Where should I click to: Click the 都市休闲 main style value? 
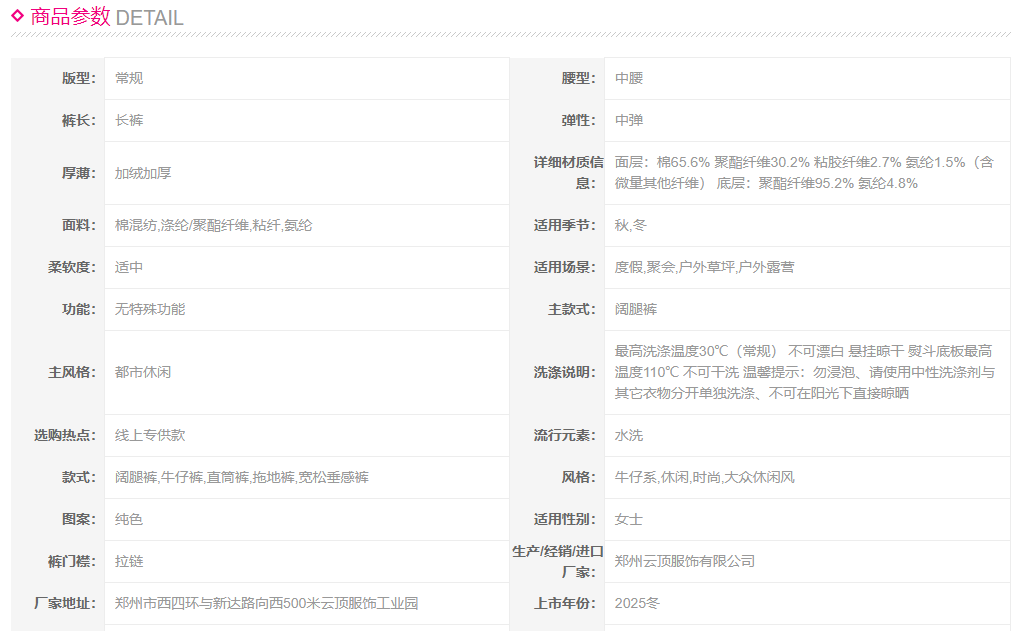[143, 372]
